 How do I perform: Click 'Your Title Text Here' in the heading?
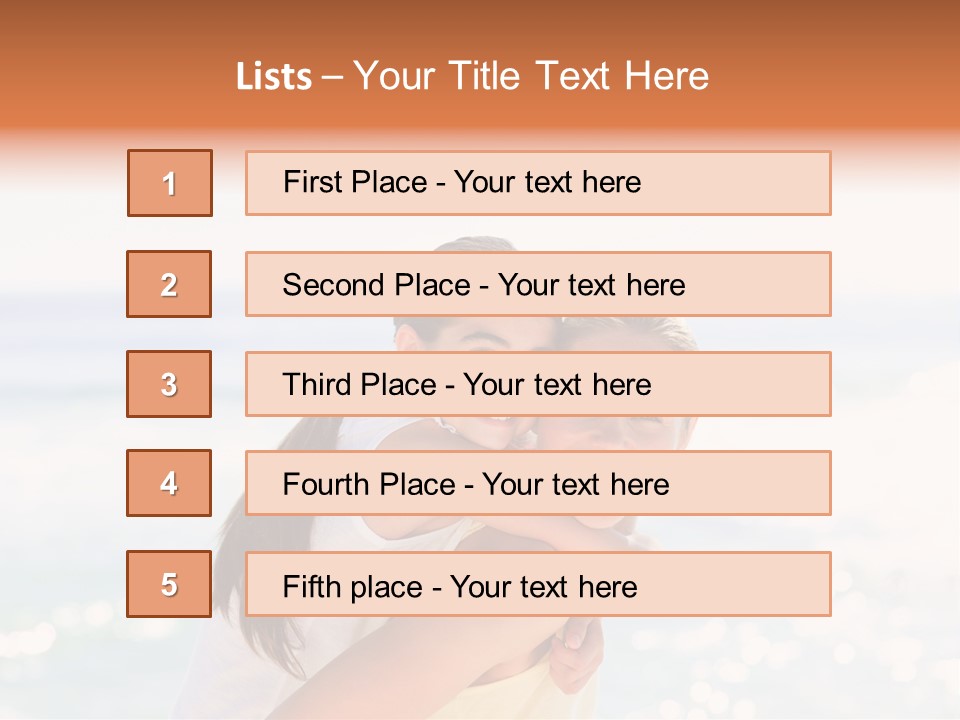530,76
